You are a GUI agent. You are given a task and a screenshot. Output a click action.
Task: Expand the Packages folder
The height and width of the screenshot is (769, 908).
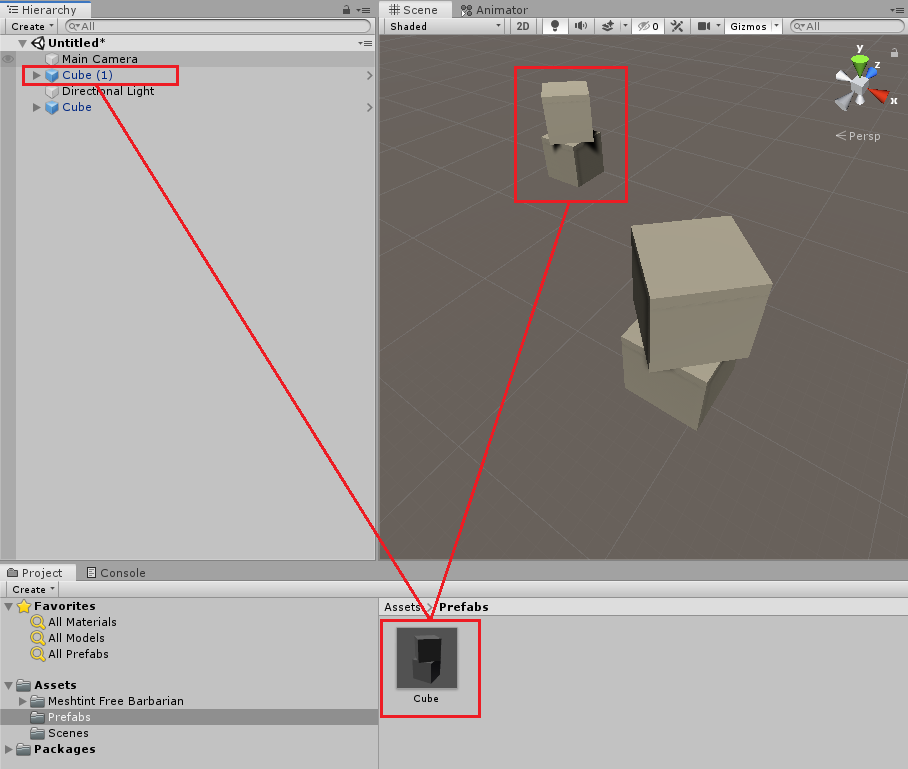point(9,749)
